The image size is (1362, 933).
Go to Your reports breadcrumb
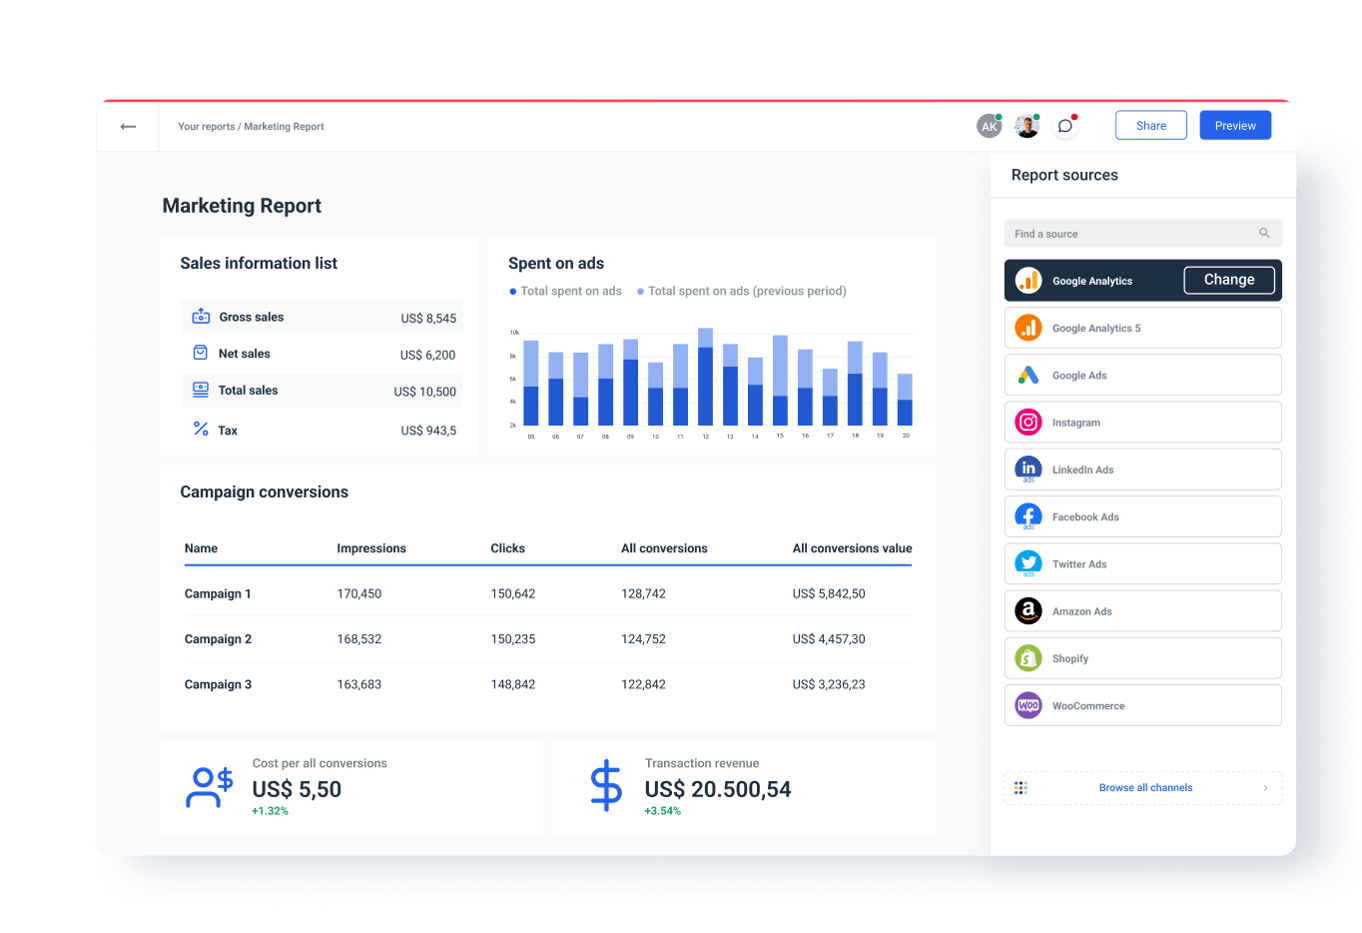click(x=206, y=127)
